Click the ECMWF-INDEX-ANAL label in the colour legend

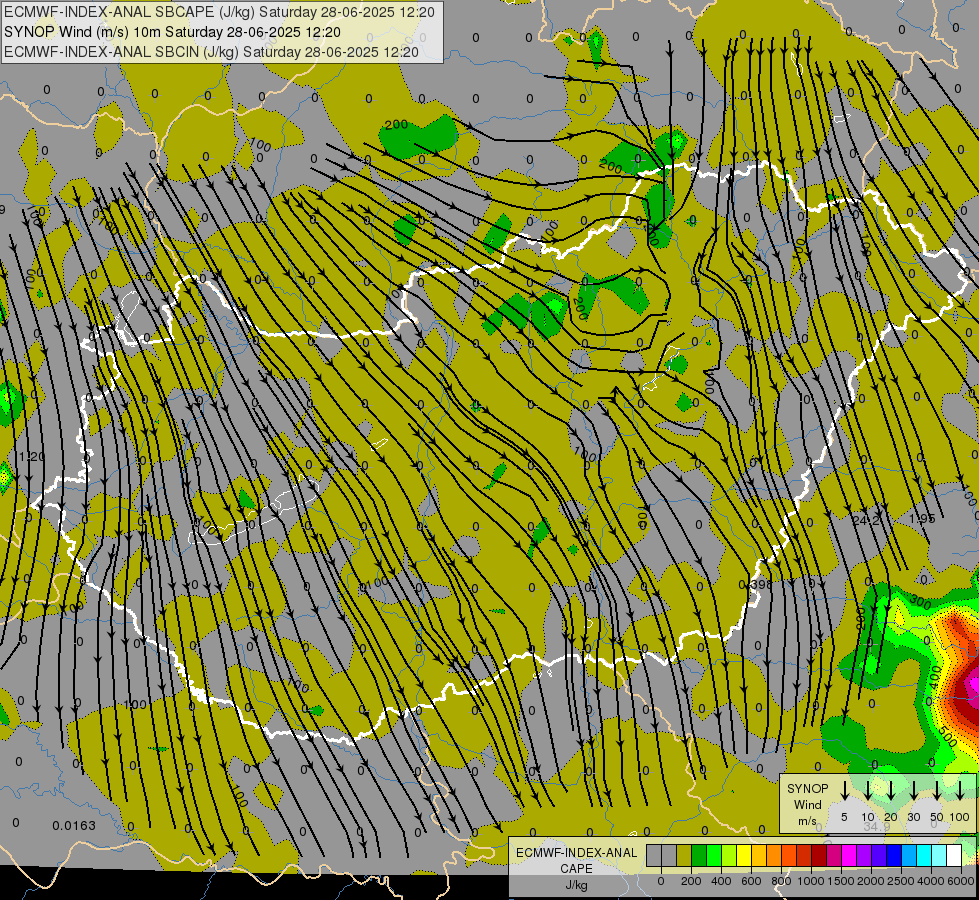pos(576,853)
